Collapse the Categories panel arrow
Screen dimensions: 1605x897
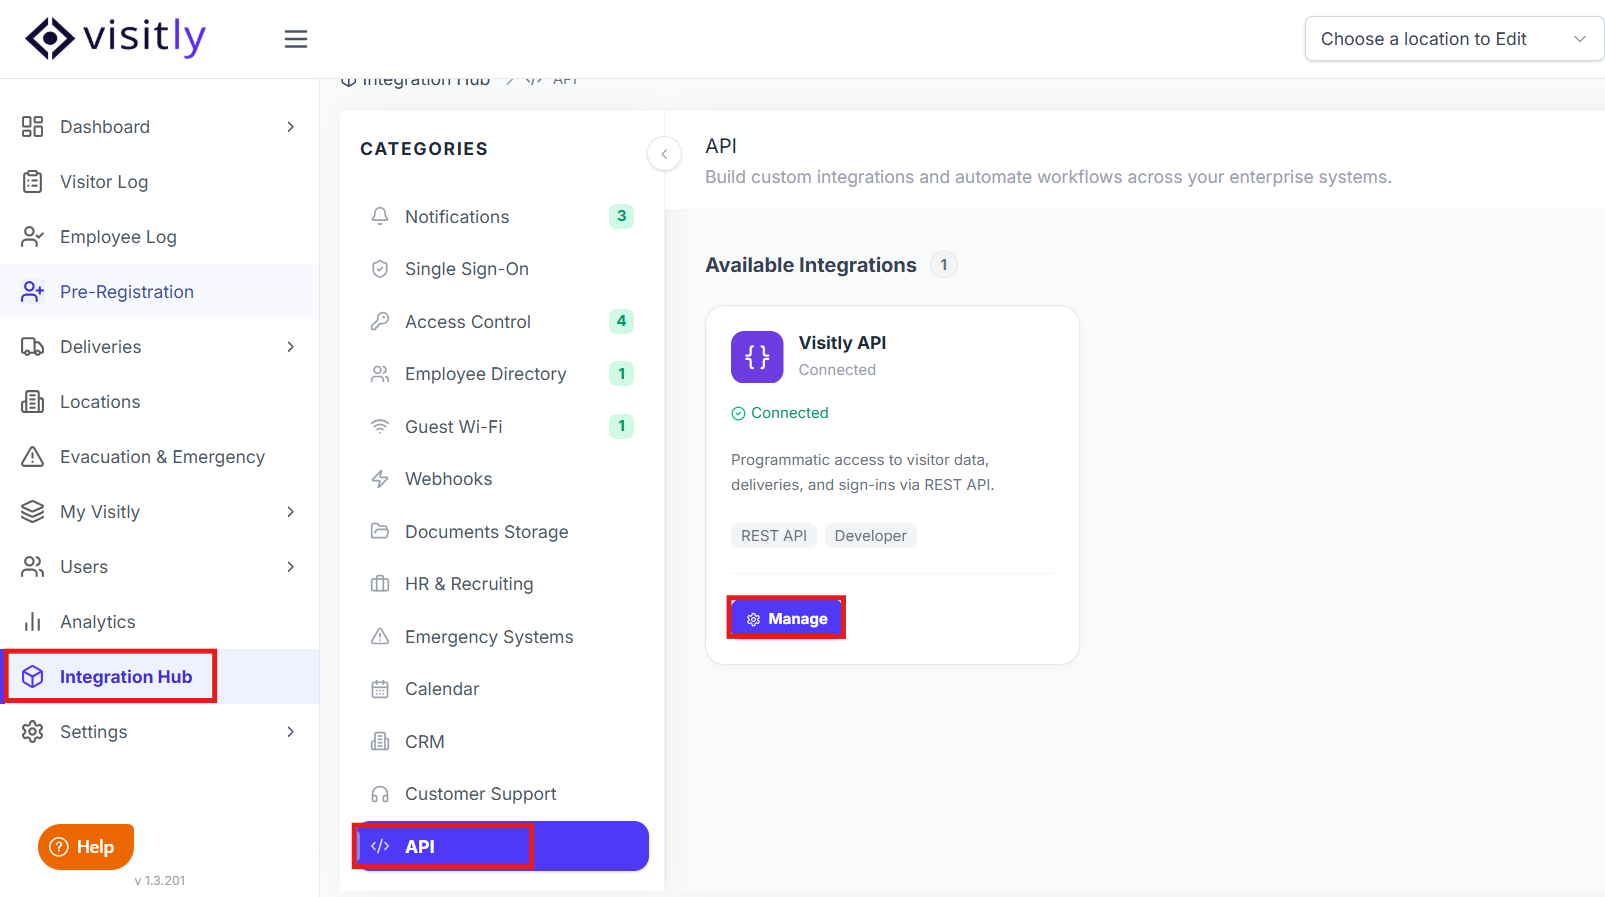[664, 154]
